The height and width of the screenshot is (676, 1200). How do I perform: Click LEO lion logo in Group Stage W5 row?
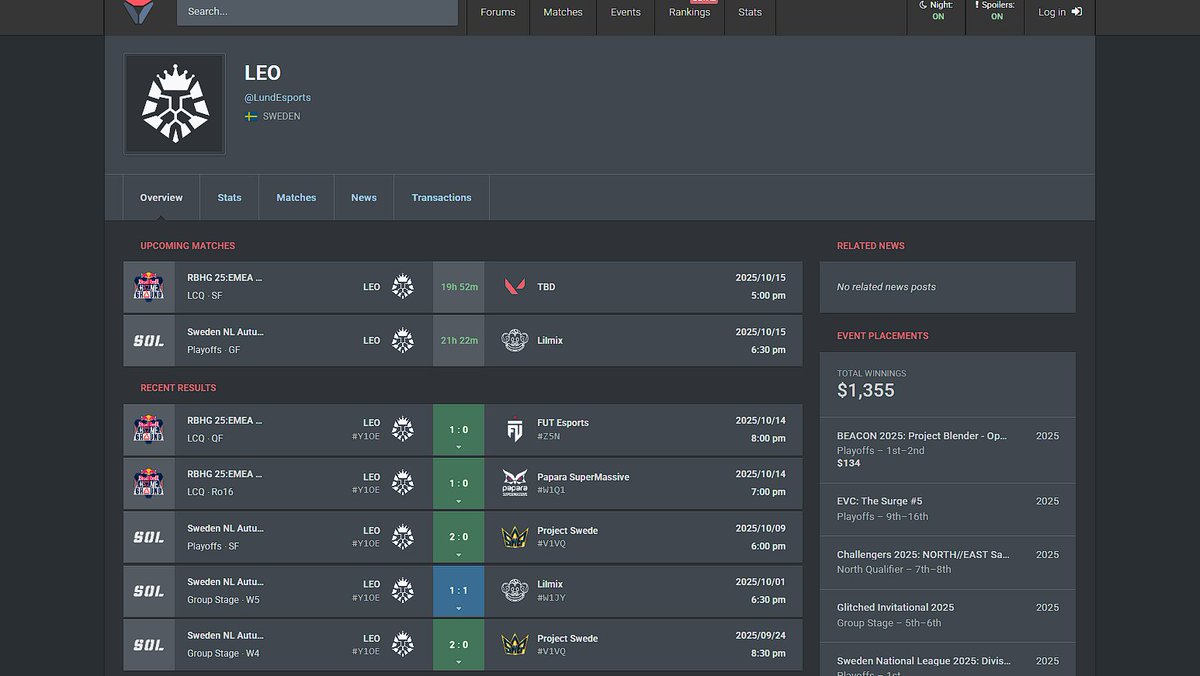click(403, 591)
